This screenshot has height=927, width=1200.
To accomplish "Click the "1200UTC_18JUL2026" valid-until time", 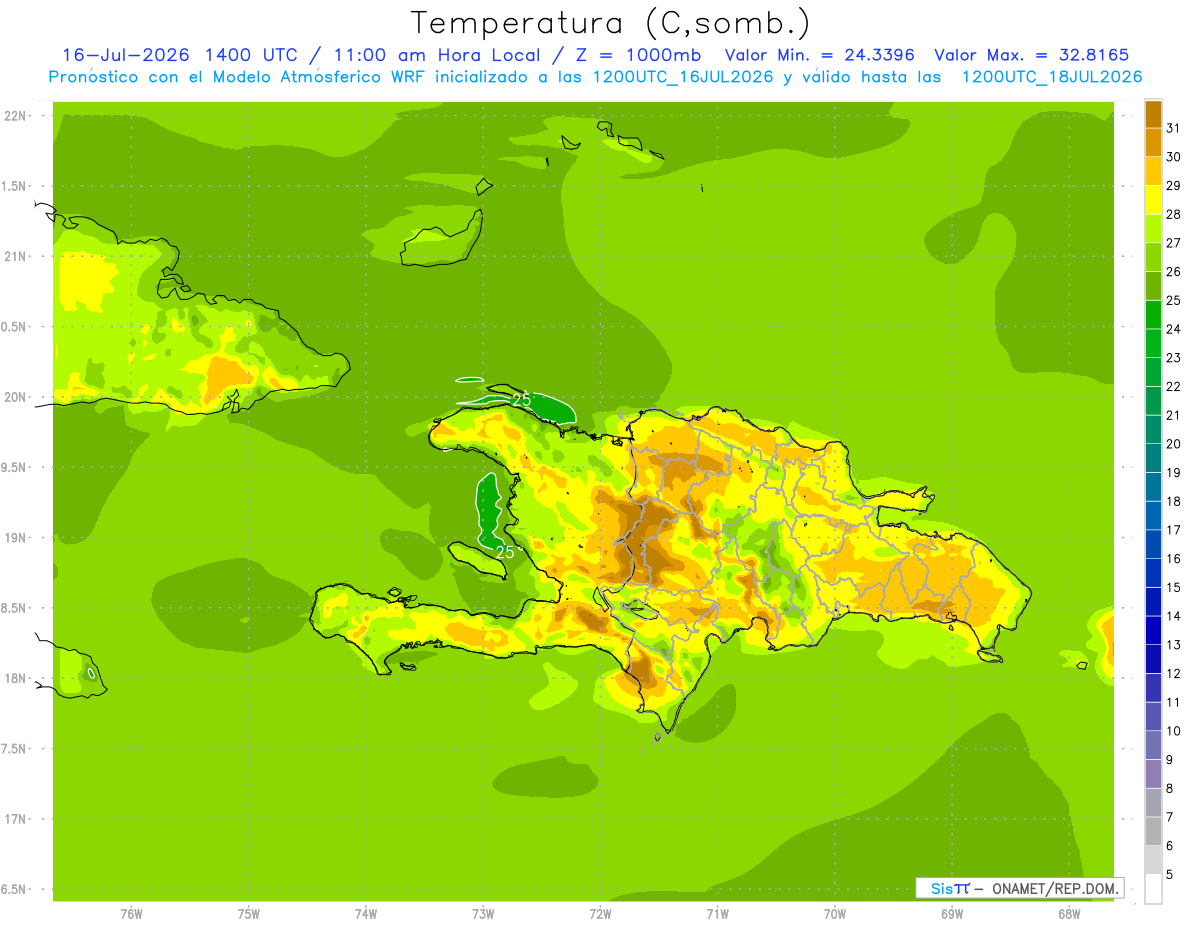I will [1052, 77].
